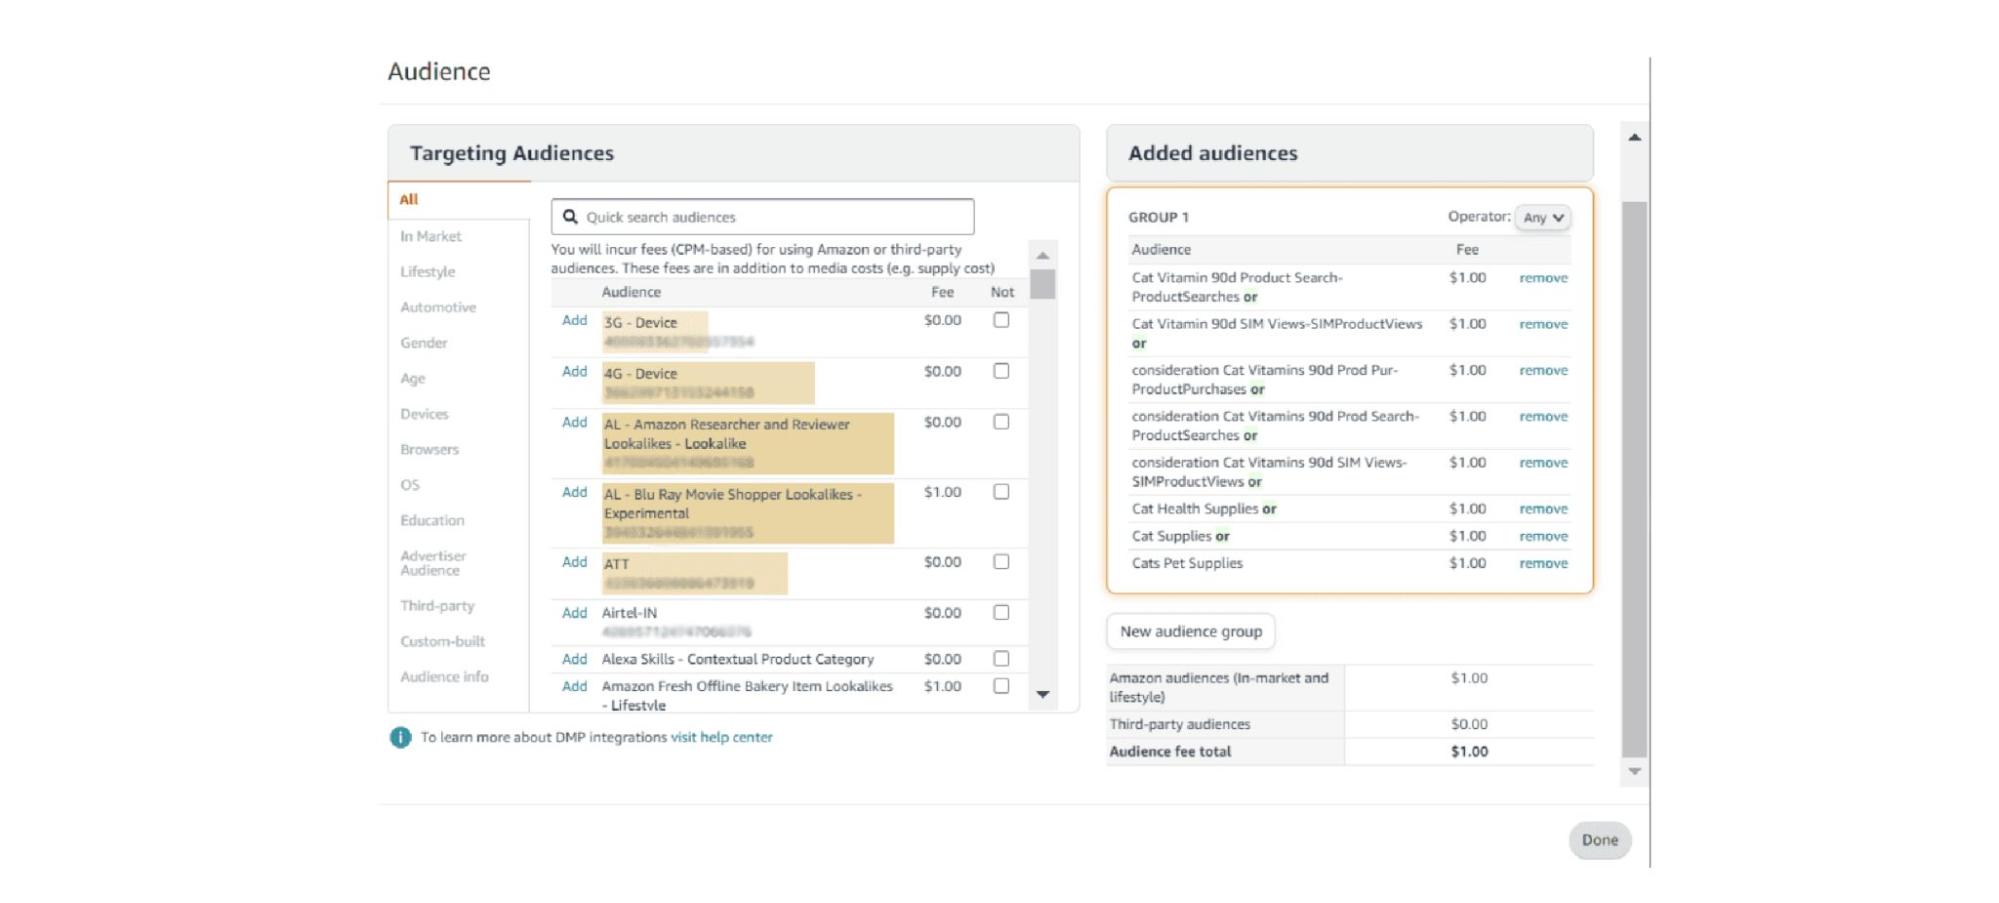Switch to the In Market category
This screenshot has height=903, width=1999.
(430, 236)
